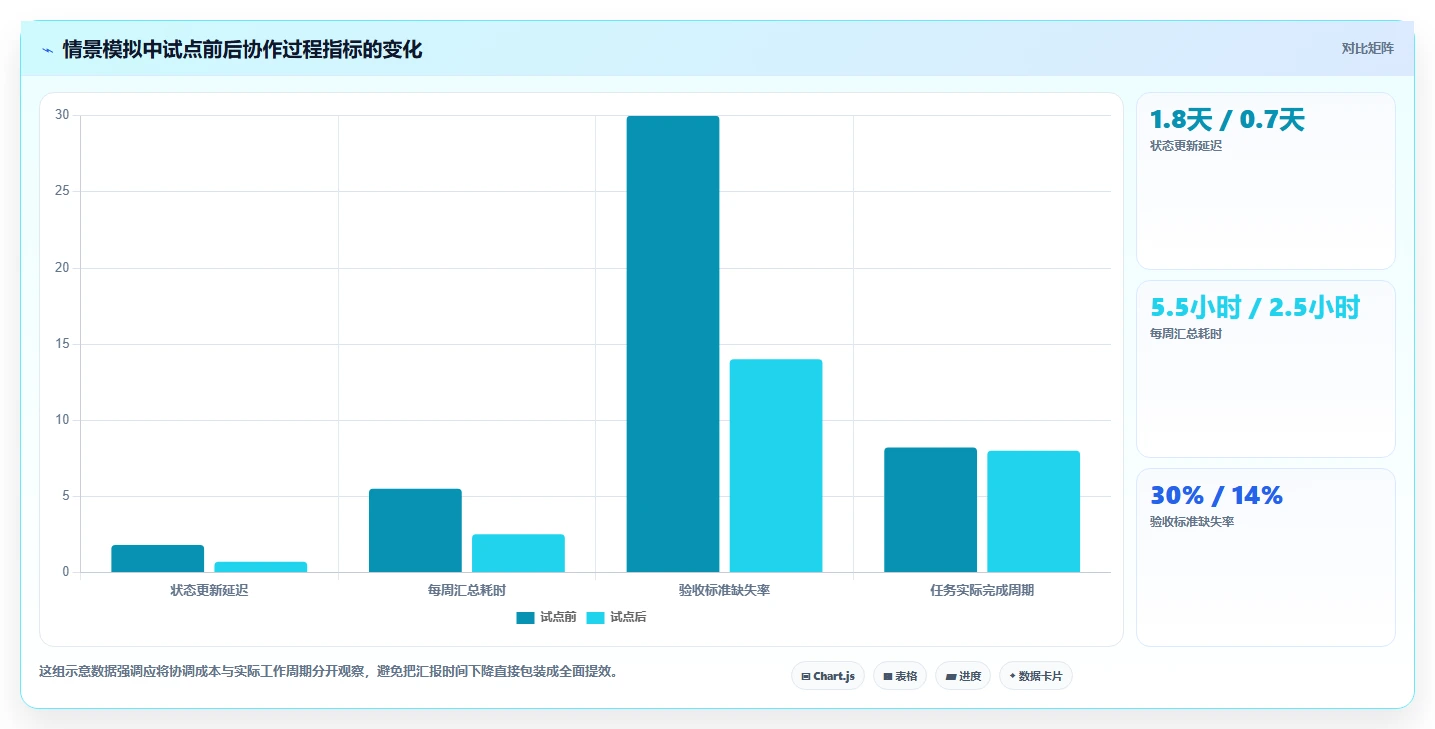
Task: Click the 状态更新延迟 card caption
Action: 1186,145
